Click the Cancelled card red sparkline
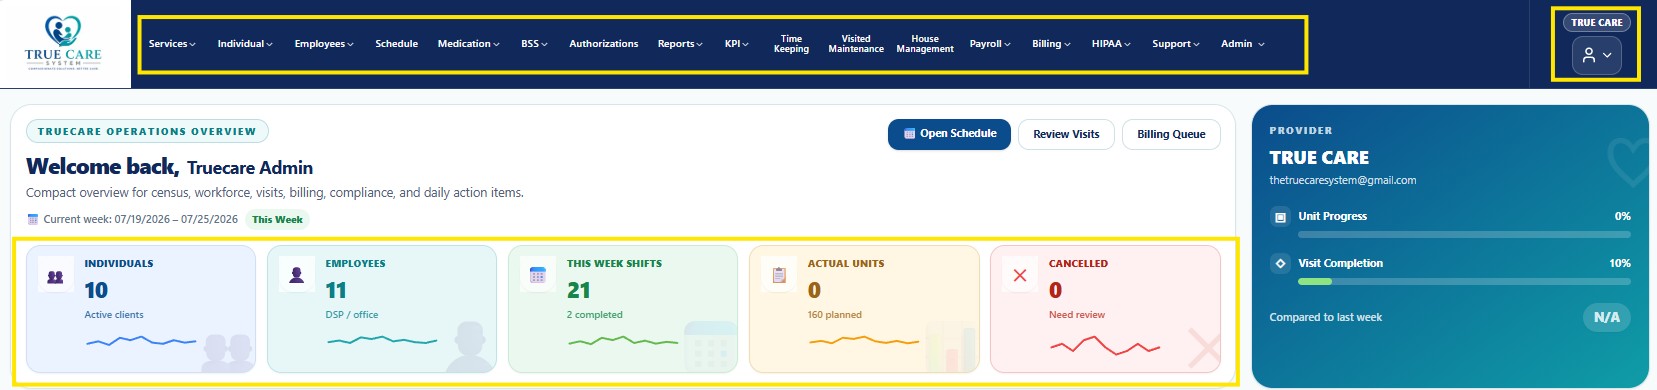The width and height of the screenshot is (1657, 390). (x=1104, y=346)
